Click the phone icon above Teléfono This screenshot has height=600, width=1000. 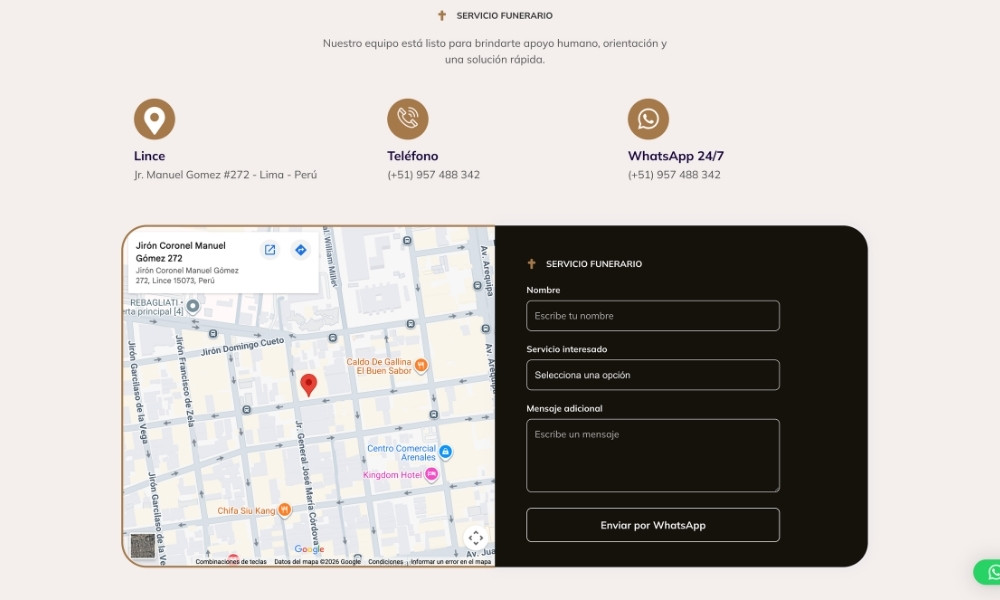pos(408,119)
